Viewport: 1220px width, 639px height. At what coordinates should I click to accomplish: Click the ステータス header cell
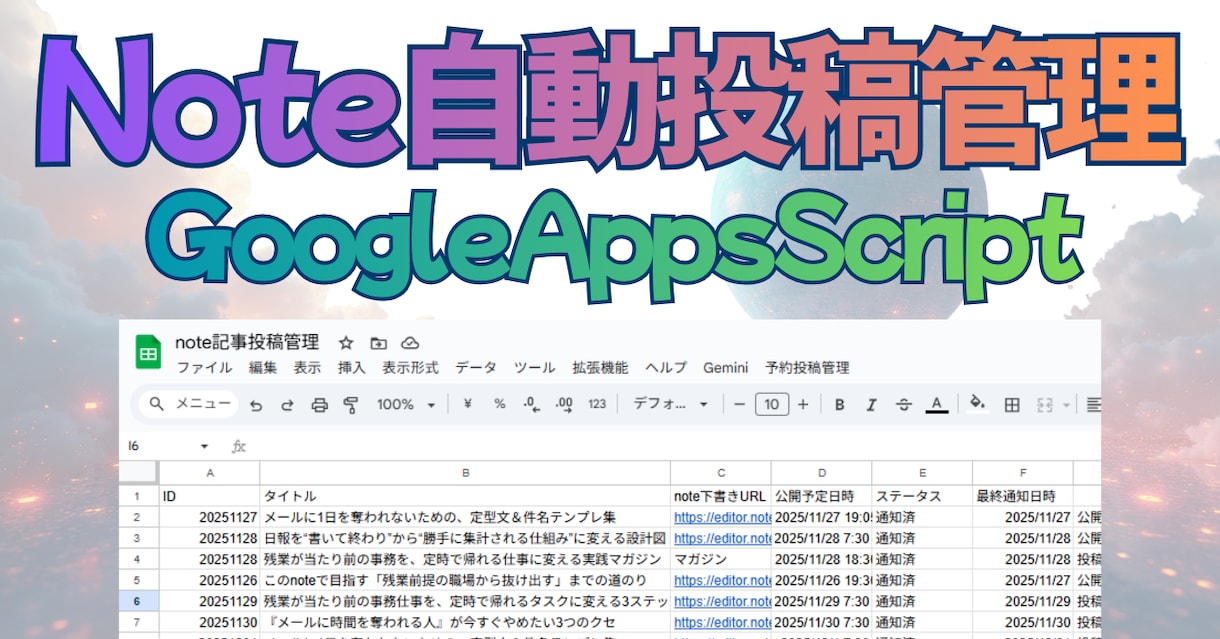coord(922,496)
